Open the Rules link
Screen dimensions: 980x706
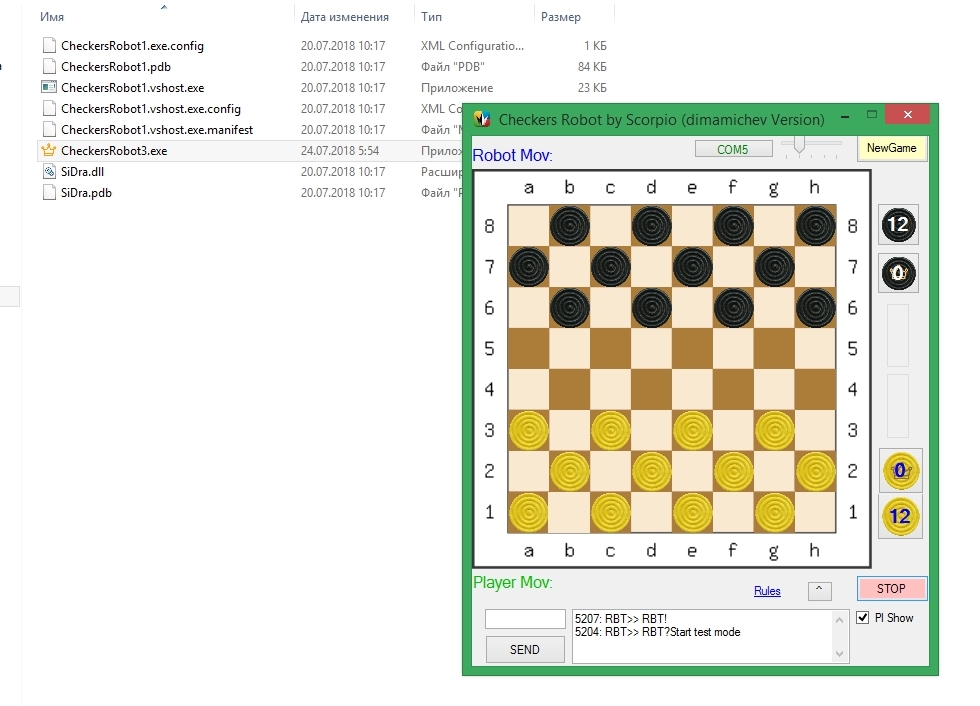click(767, 591)
